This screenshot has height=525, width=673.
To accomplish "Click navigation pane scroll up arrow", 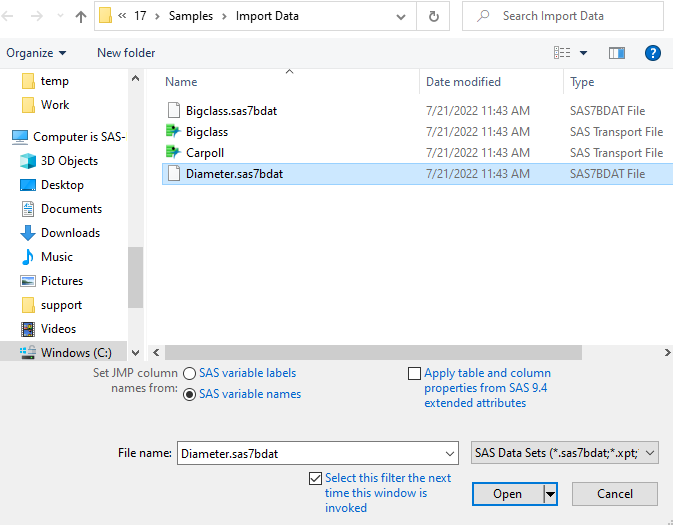I will coord(135,78).
